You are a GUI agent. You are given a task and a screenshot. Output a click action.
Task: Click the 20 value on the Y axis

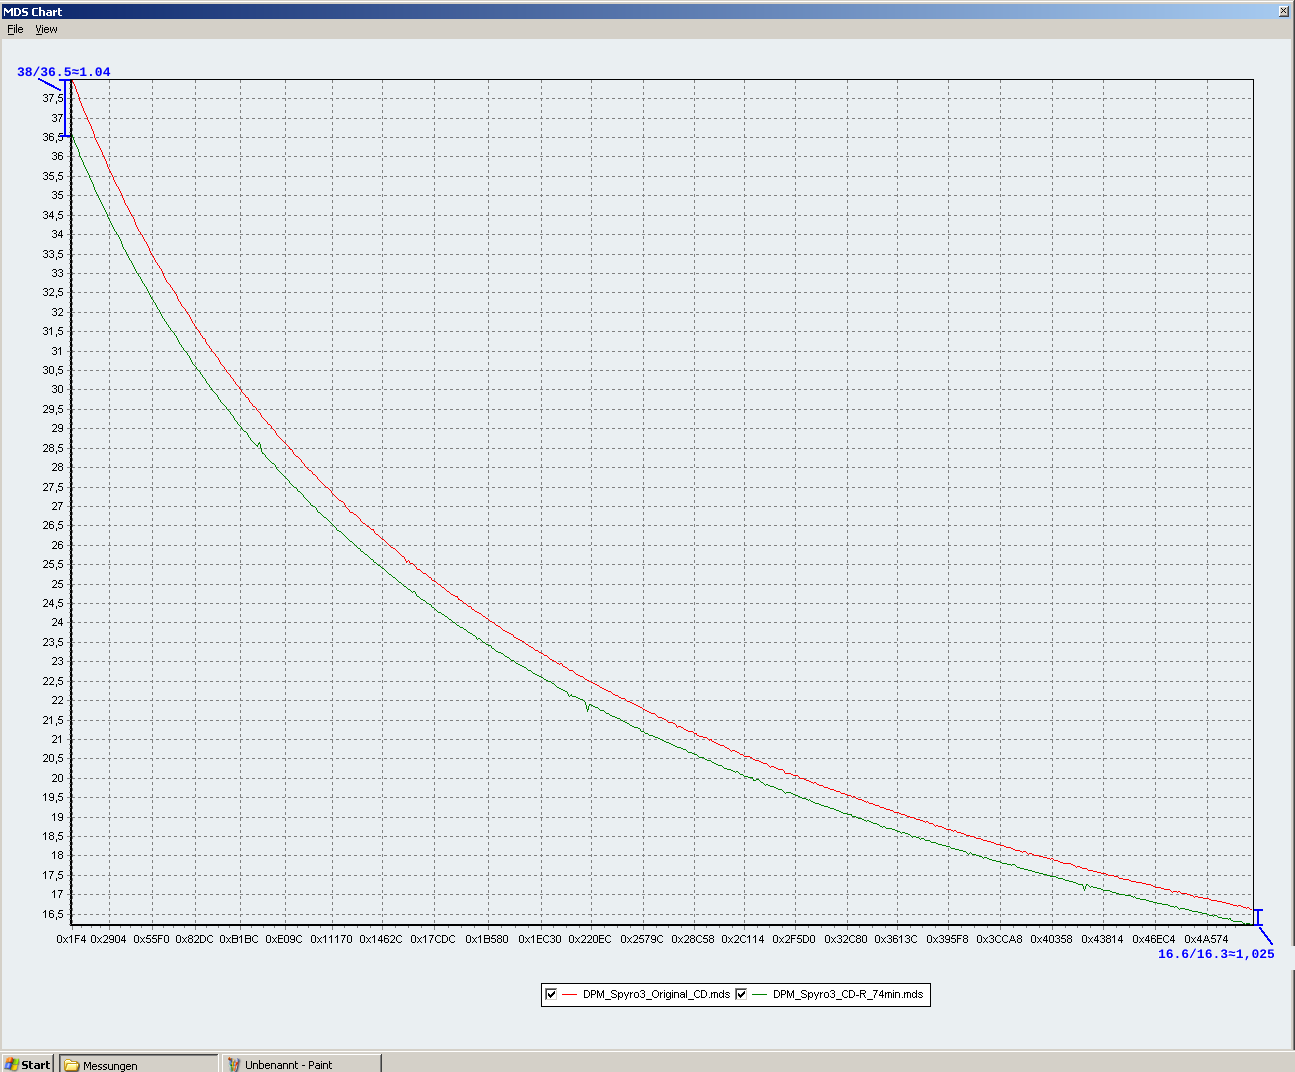click(57, 778)
